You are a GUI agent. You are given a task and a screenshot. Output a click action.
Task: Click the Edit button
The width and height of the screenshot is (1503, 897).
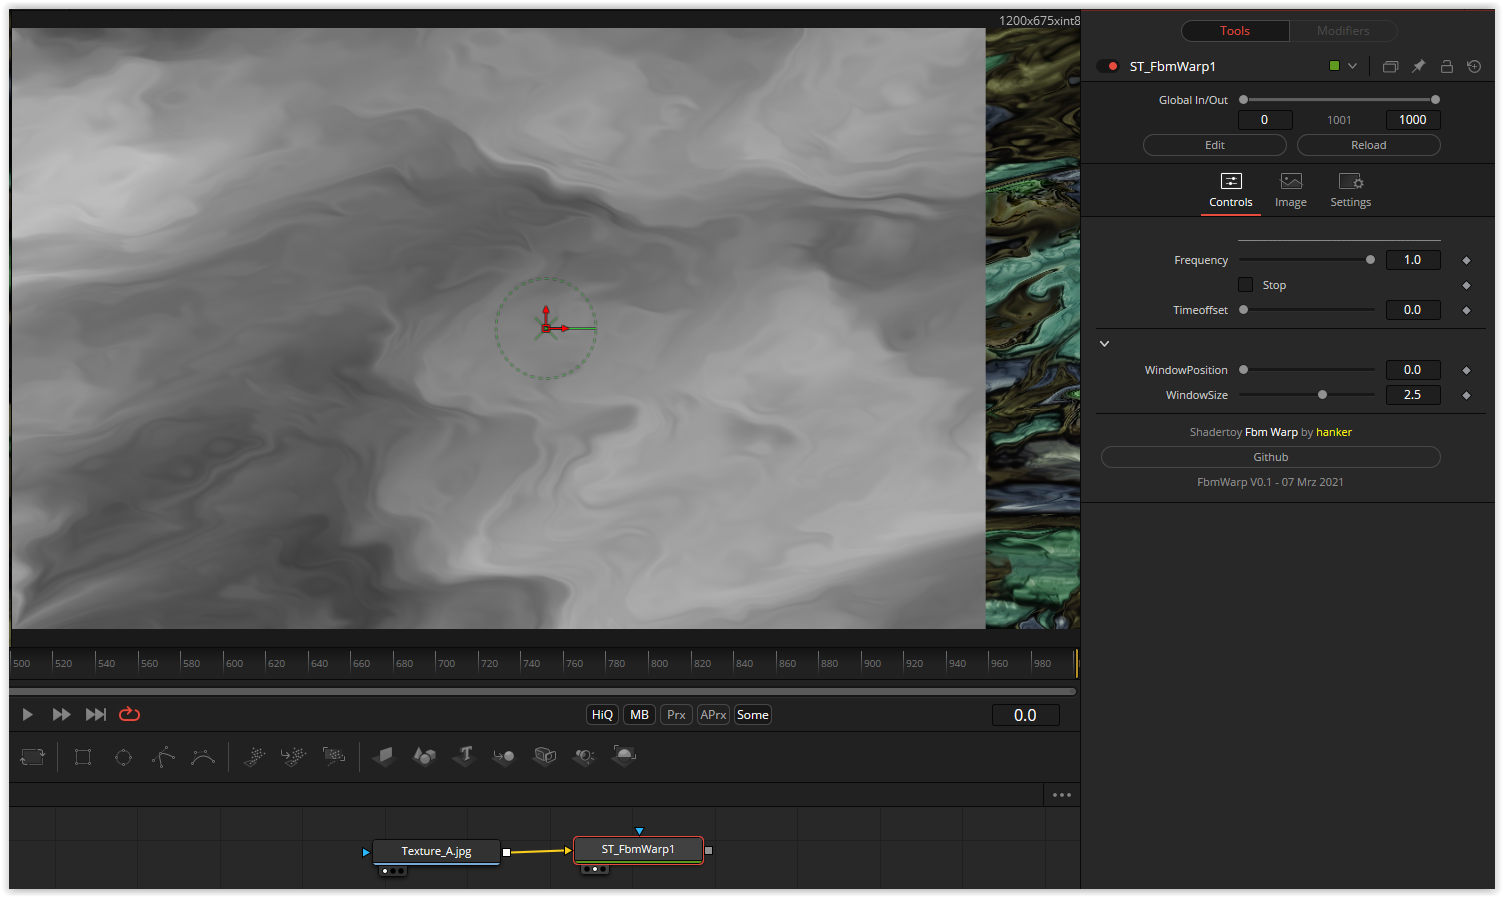pos(1215,145)
